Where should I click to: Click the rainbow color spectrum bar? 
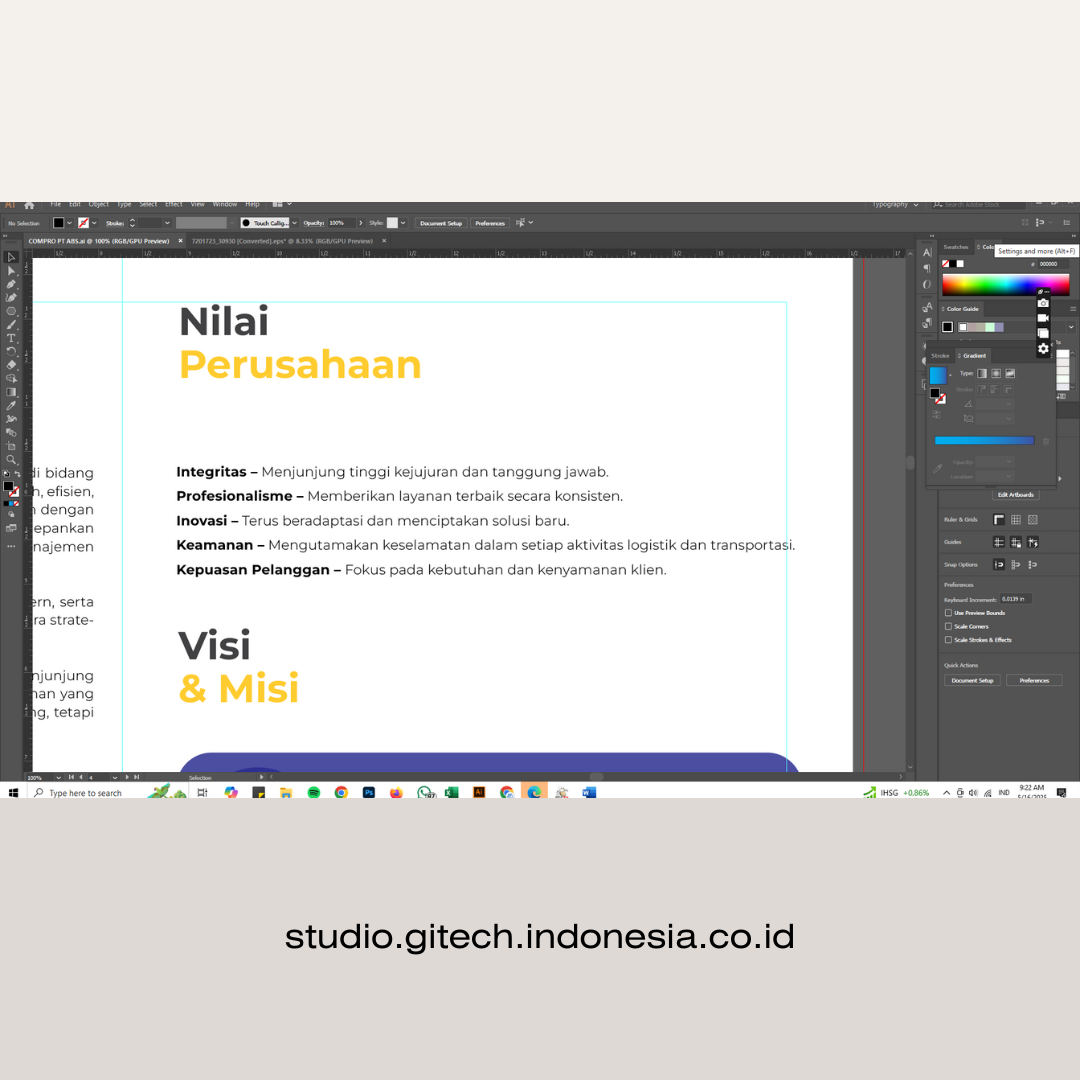(992, 284)
